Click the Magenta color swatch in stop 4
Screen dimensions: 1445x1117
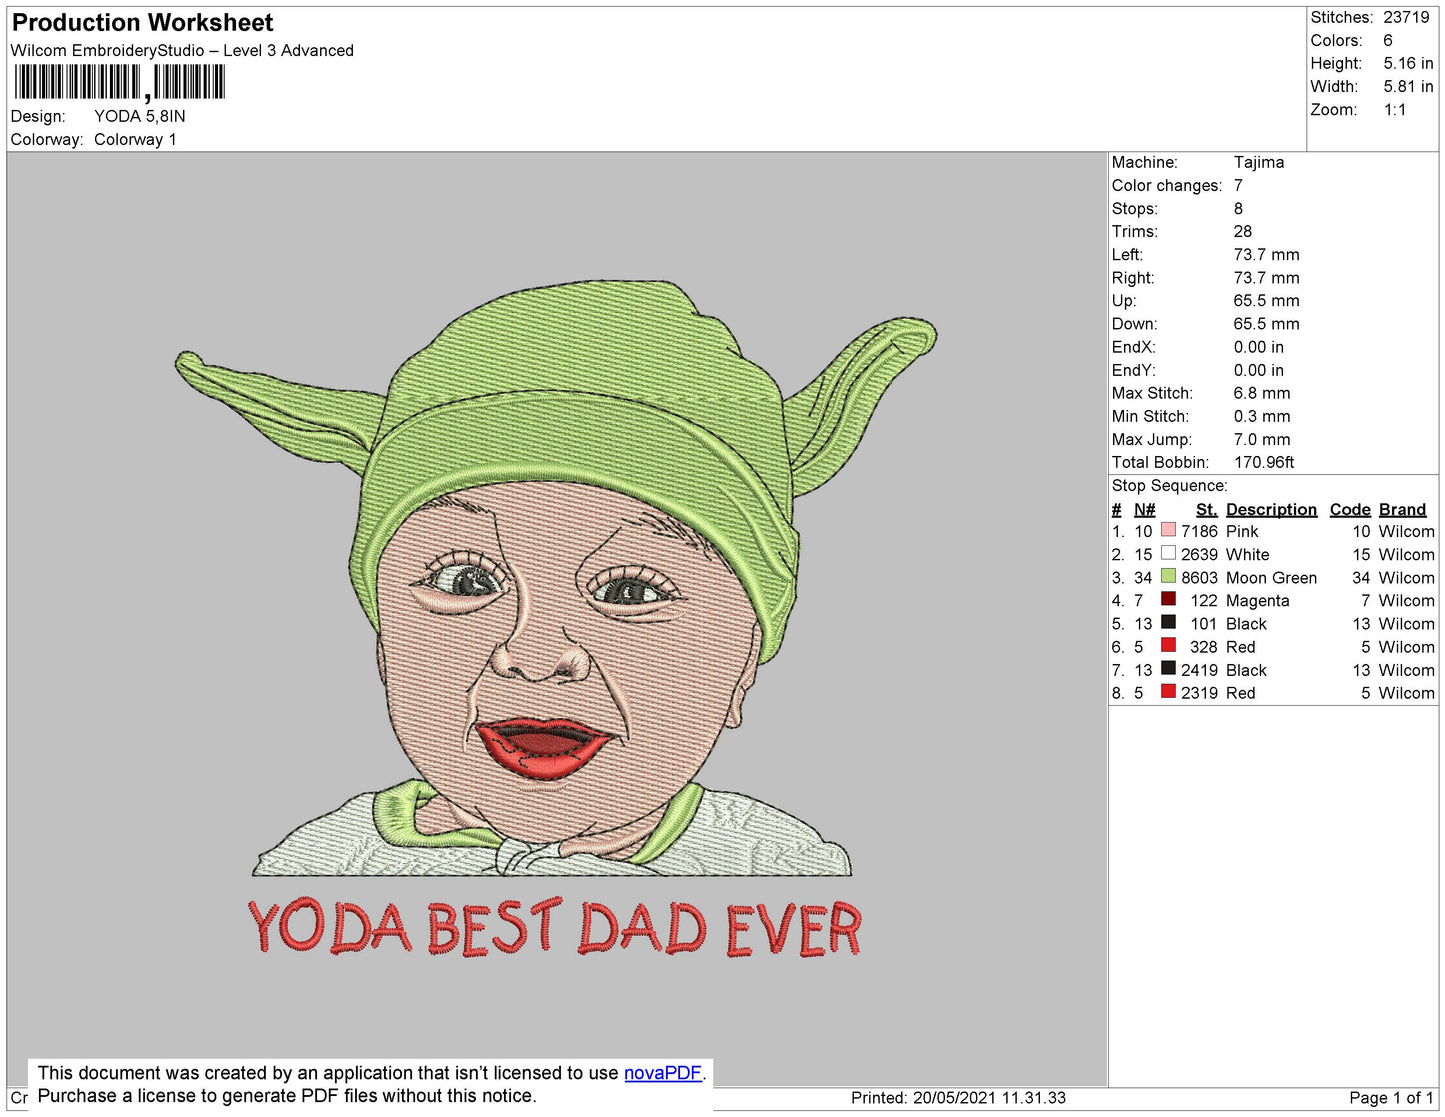1168,599
